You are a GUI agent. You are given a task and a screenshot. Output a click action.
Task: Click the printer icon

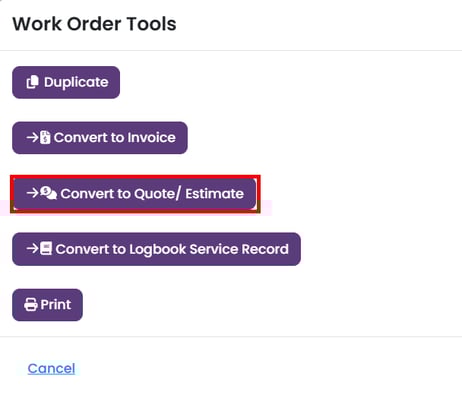tap(31, 305)
